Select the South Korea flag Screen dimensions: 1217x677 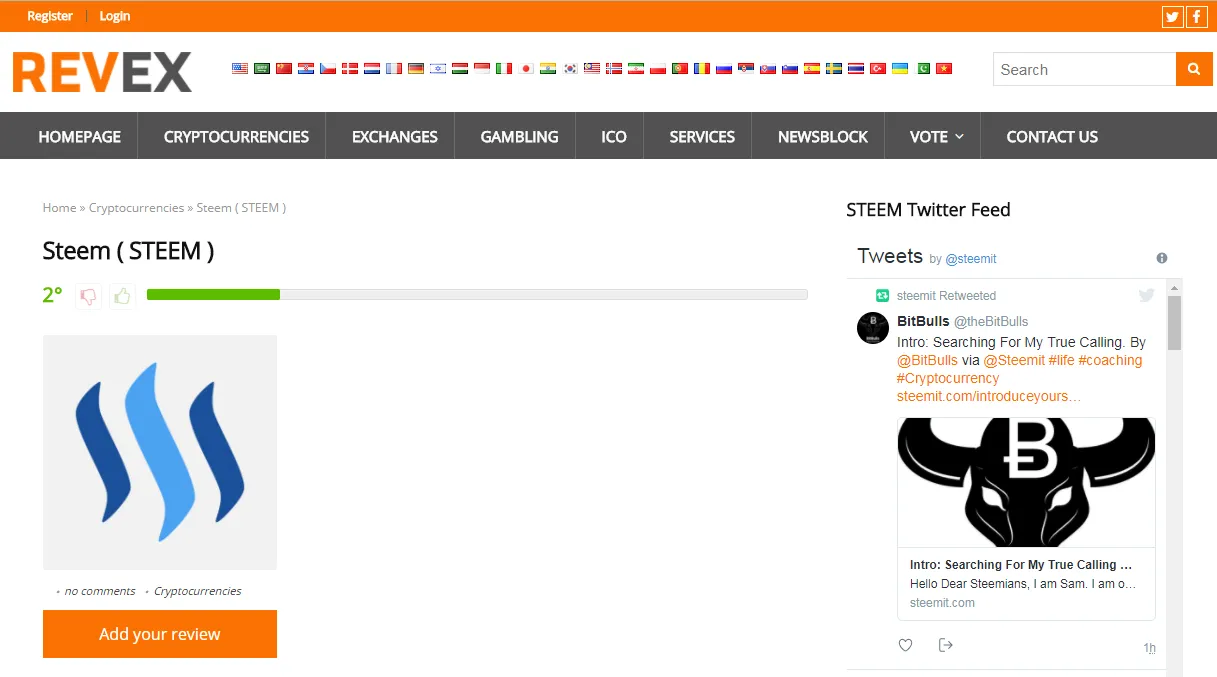(x=570, y=69)
